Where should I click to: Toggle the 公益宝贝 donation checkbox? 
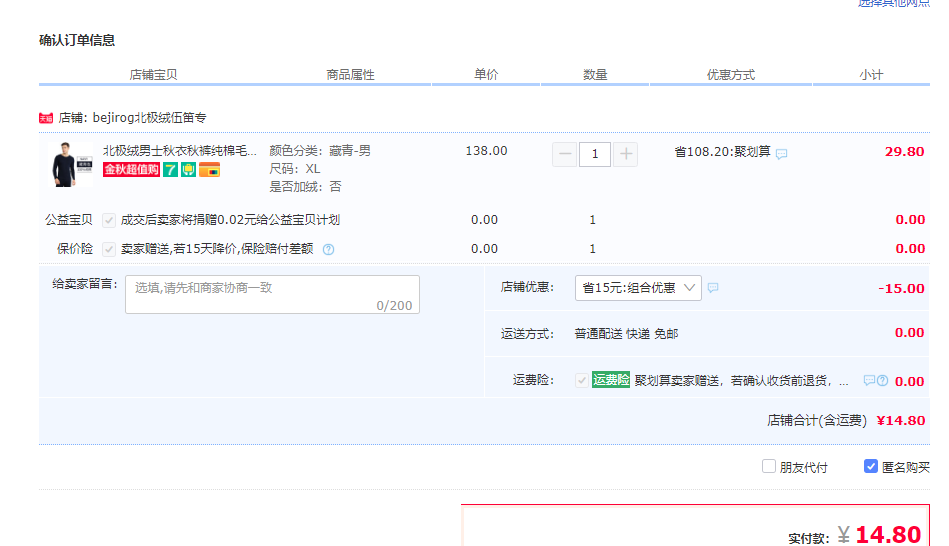tap(109, 220)
